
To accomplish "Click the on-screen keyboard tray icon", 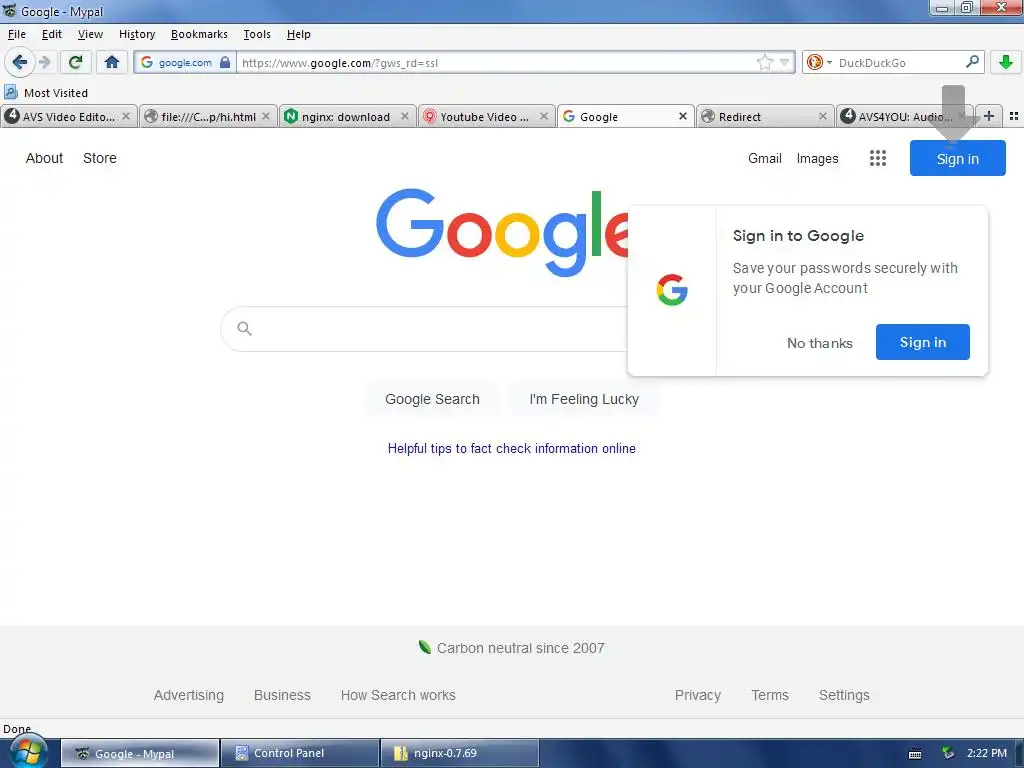I will pyautogui.click(x=915, y=754).
